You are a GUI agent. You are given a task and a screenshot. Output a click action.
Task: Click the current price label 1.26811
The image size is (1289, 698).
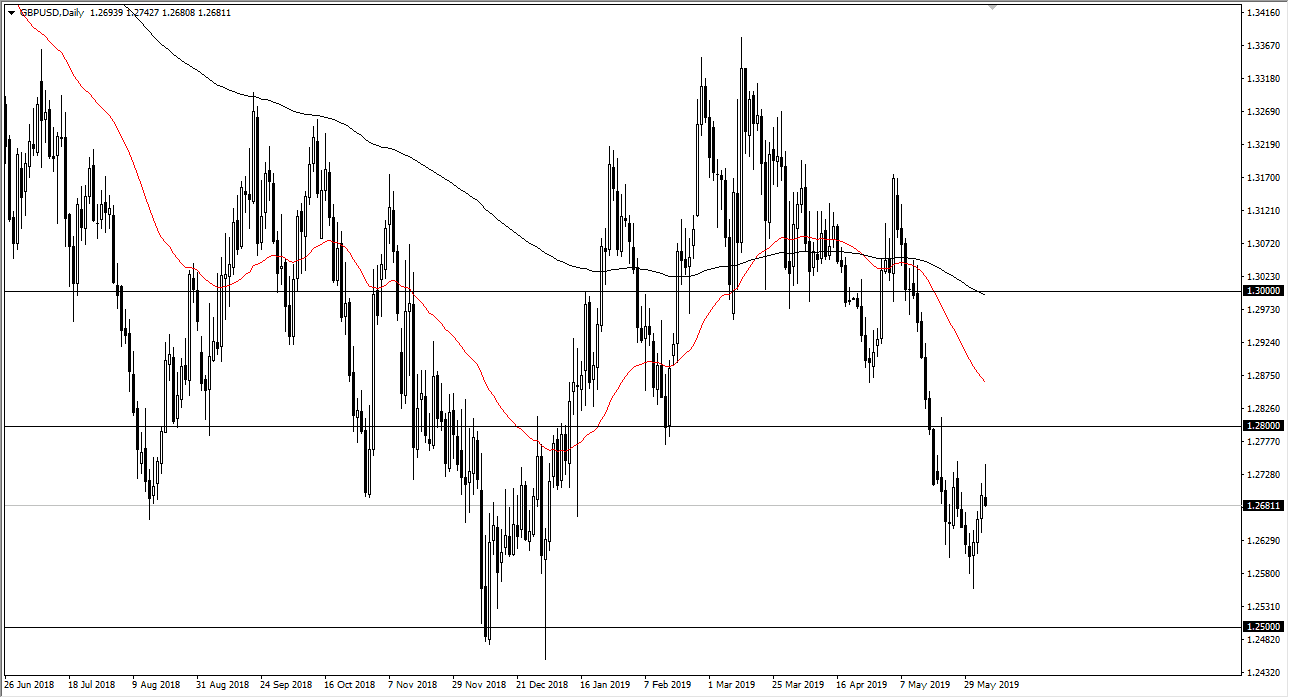pyautogui.click(x=1264, y=506)
